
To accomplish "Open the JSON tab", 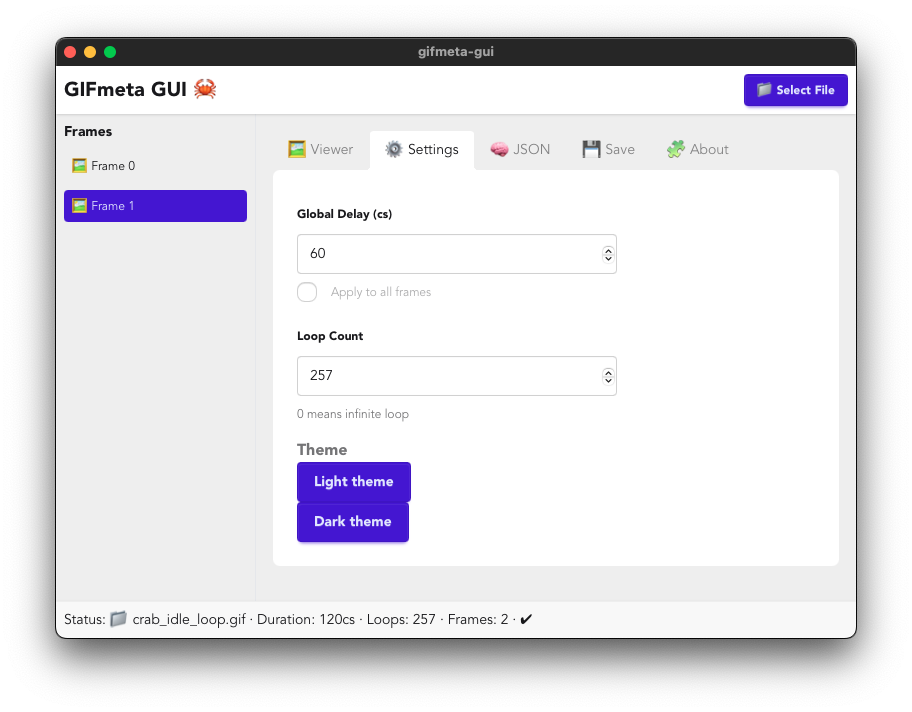I will coord(520,148).
